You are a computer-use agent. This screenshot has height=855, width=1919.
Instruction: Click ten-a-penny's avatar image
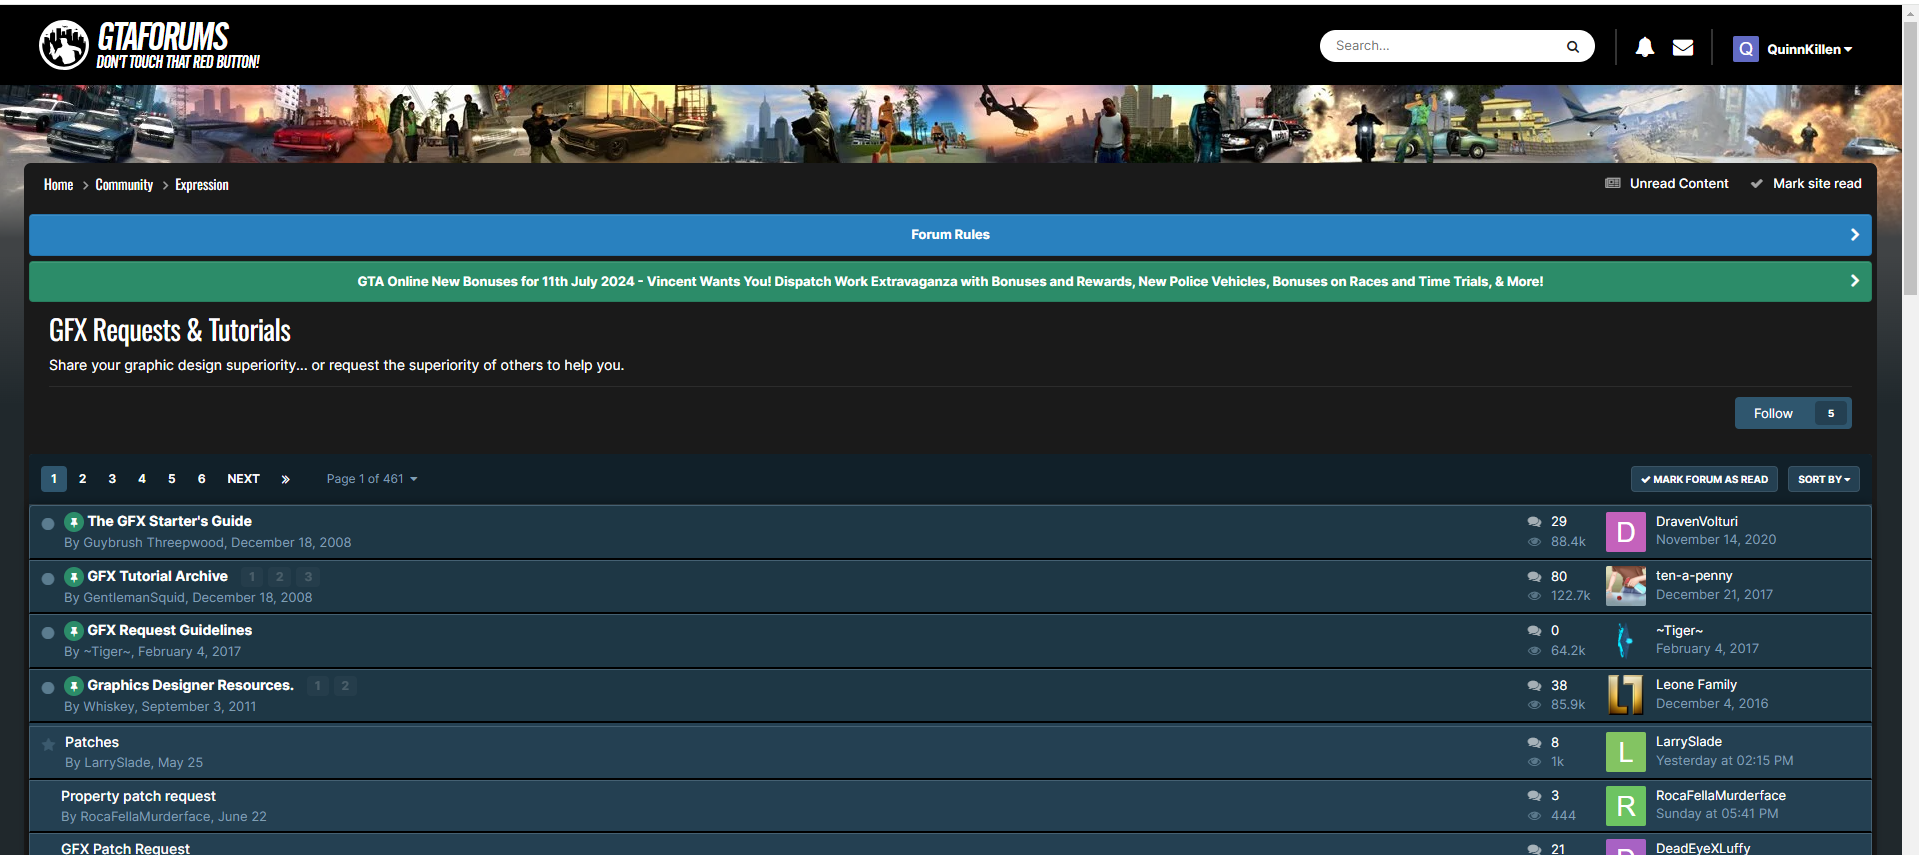(1625, 586)
